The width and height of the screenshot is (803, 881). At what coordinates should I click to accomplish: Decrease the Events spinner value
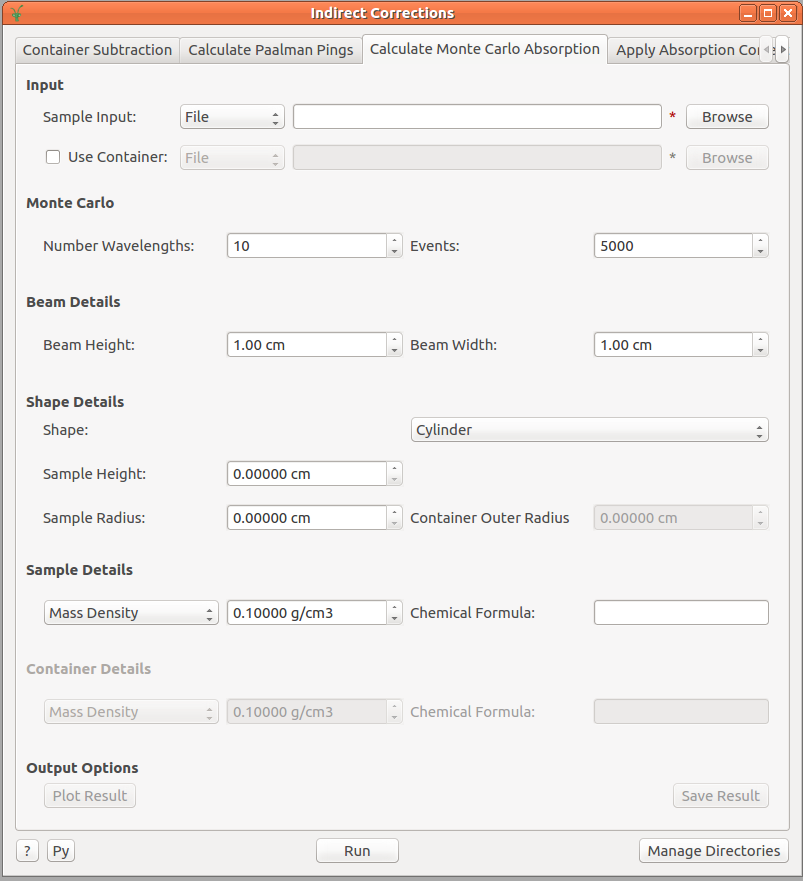pos(761,251)
